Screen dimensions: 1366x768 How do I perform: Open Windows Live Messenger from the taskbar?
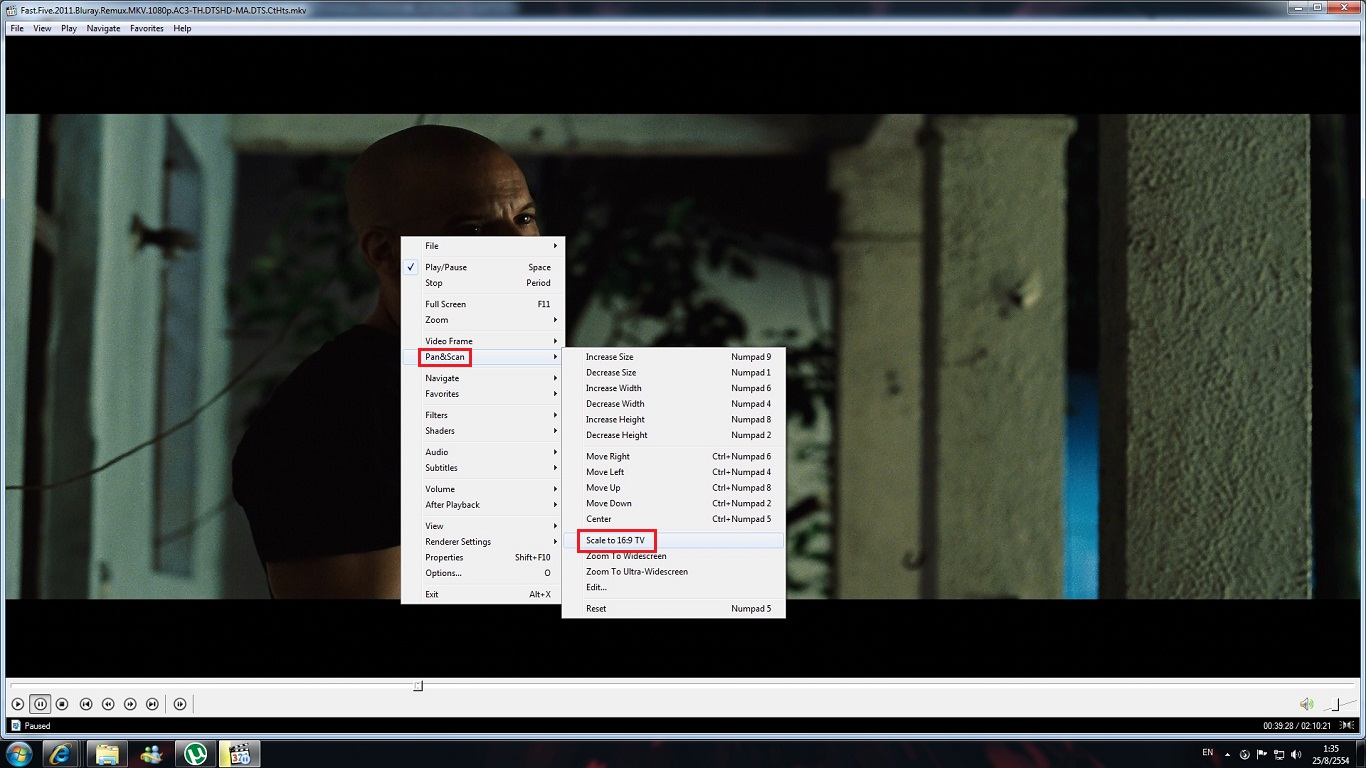click(x=152, y=753)
